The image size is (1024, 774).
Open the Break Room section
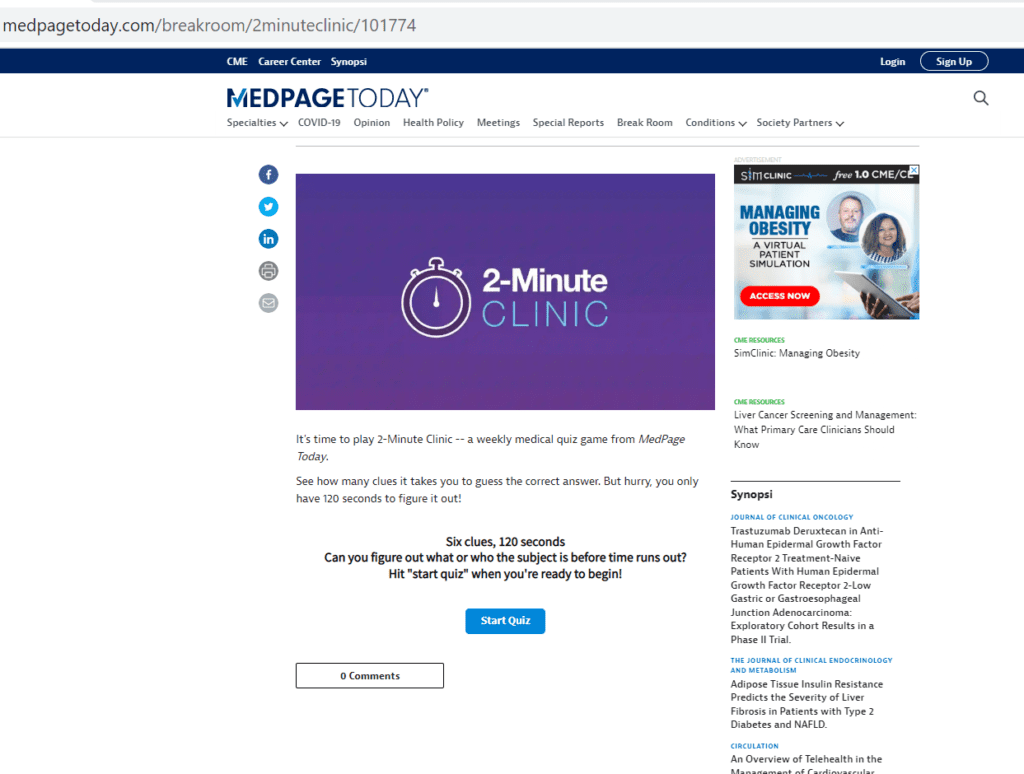point(645,123)
